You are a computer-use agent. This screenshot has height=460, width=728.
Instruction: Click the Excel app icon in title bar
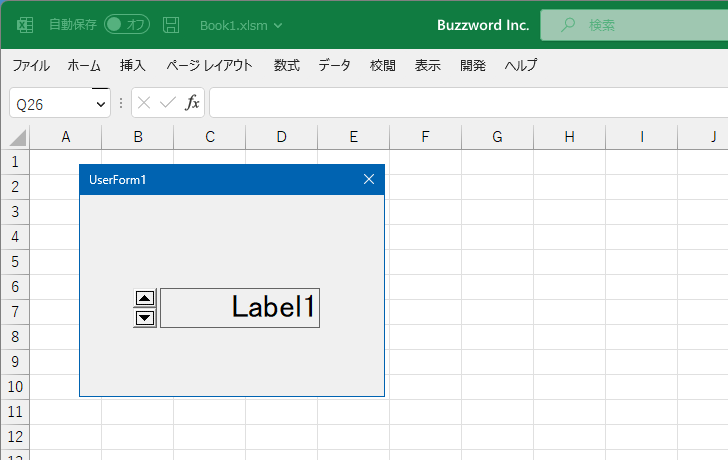pos(25,25)
